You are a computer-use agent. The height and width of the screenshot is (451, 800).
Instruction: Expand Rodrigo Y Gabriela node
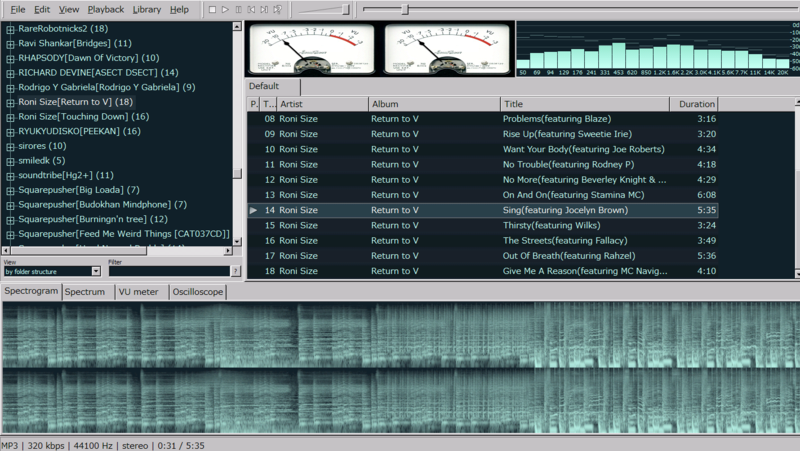pyautogui.click(x=10, y=88)
